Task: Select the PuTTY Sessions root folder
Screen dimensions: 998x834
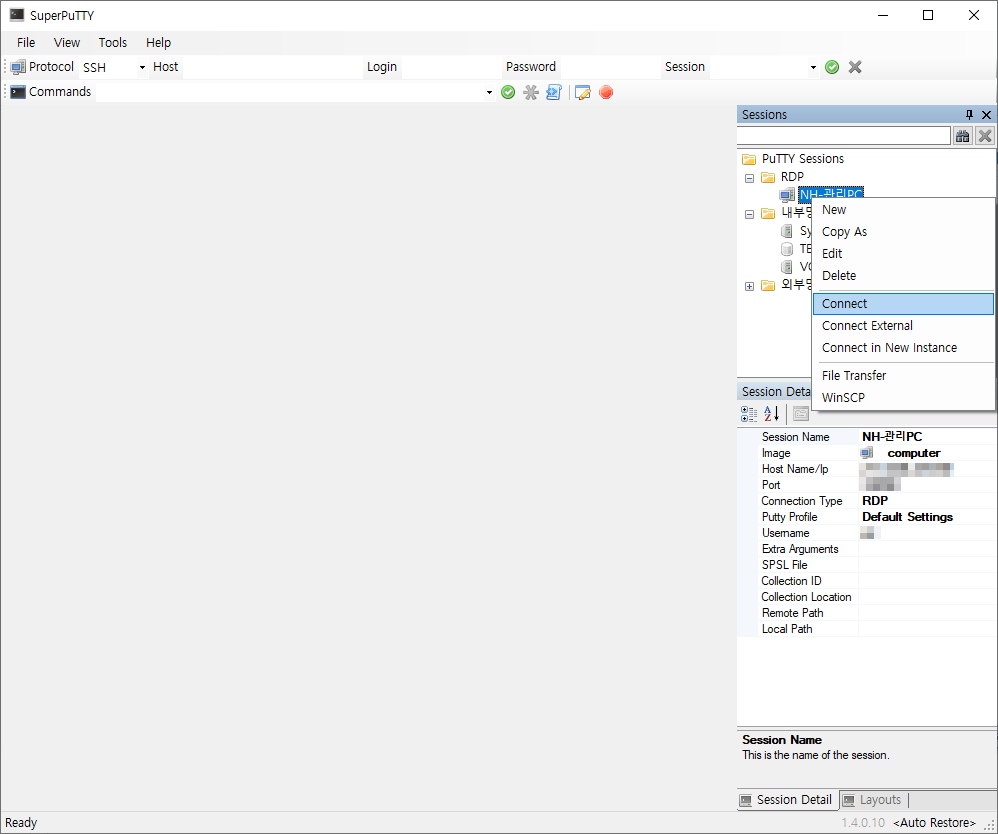Action: tap(793, 159)
